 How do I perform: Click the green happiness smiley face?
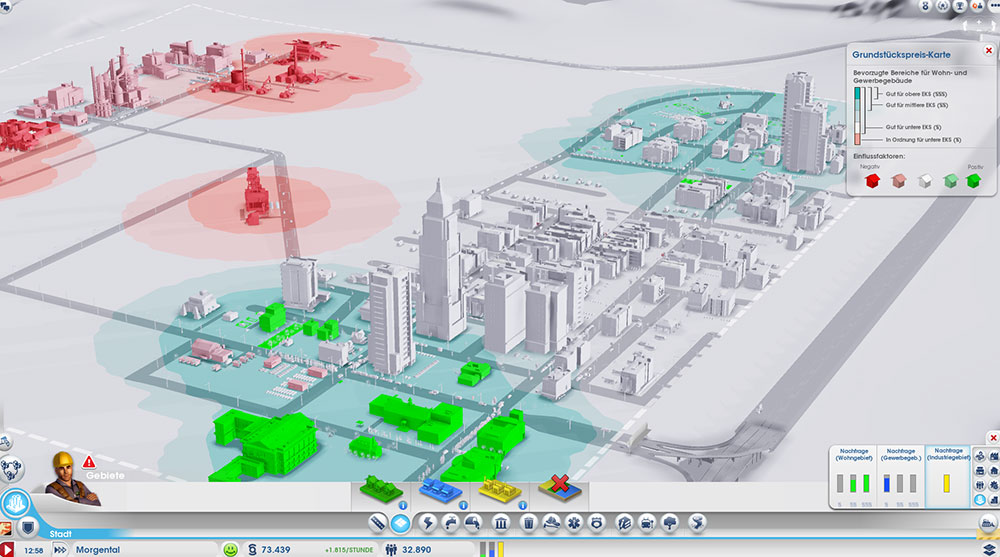click(x=230, y=549)
